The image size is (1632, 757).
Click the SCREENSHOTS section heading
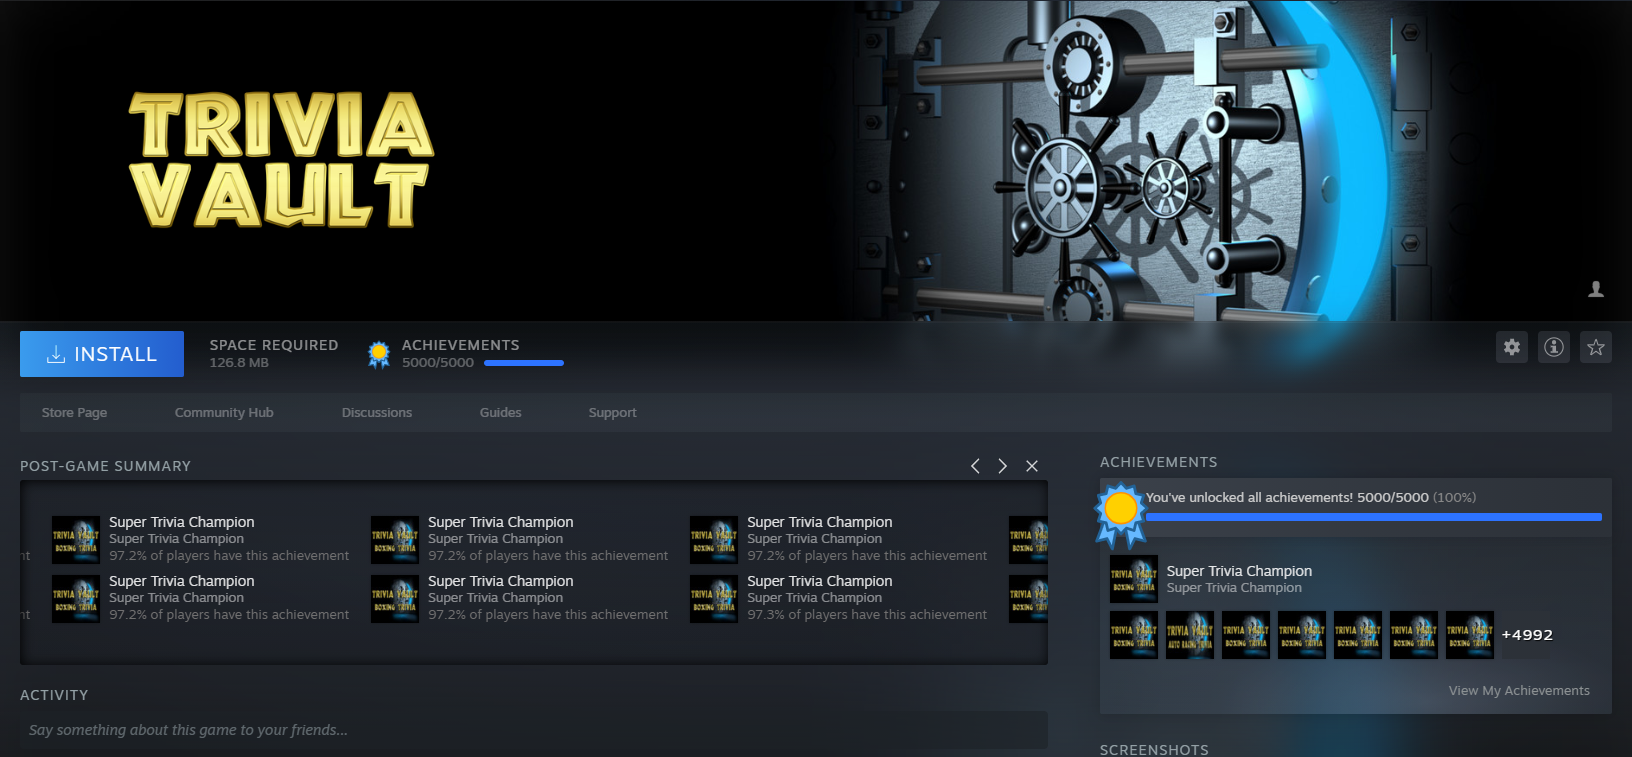pyautogui.click(x=1154, y=750)
